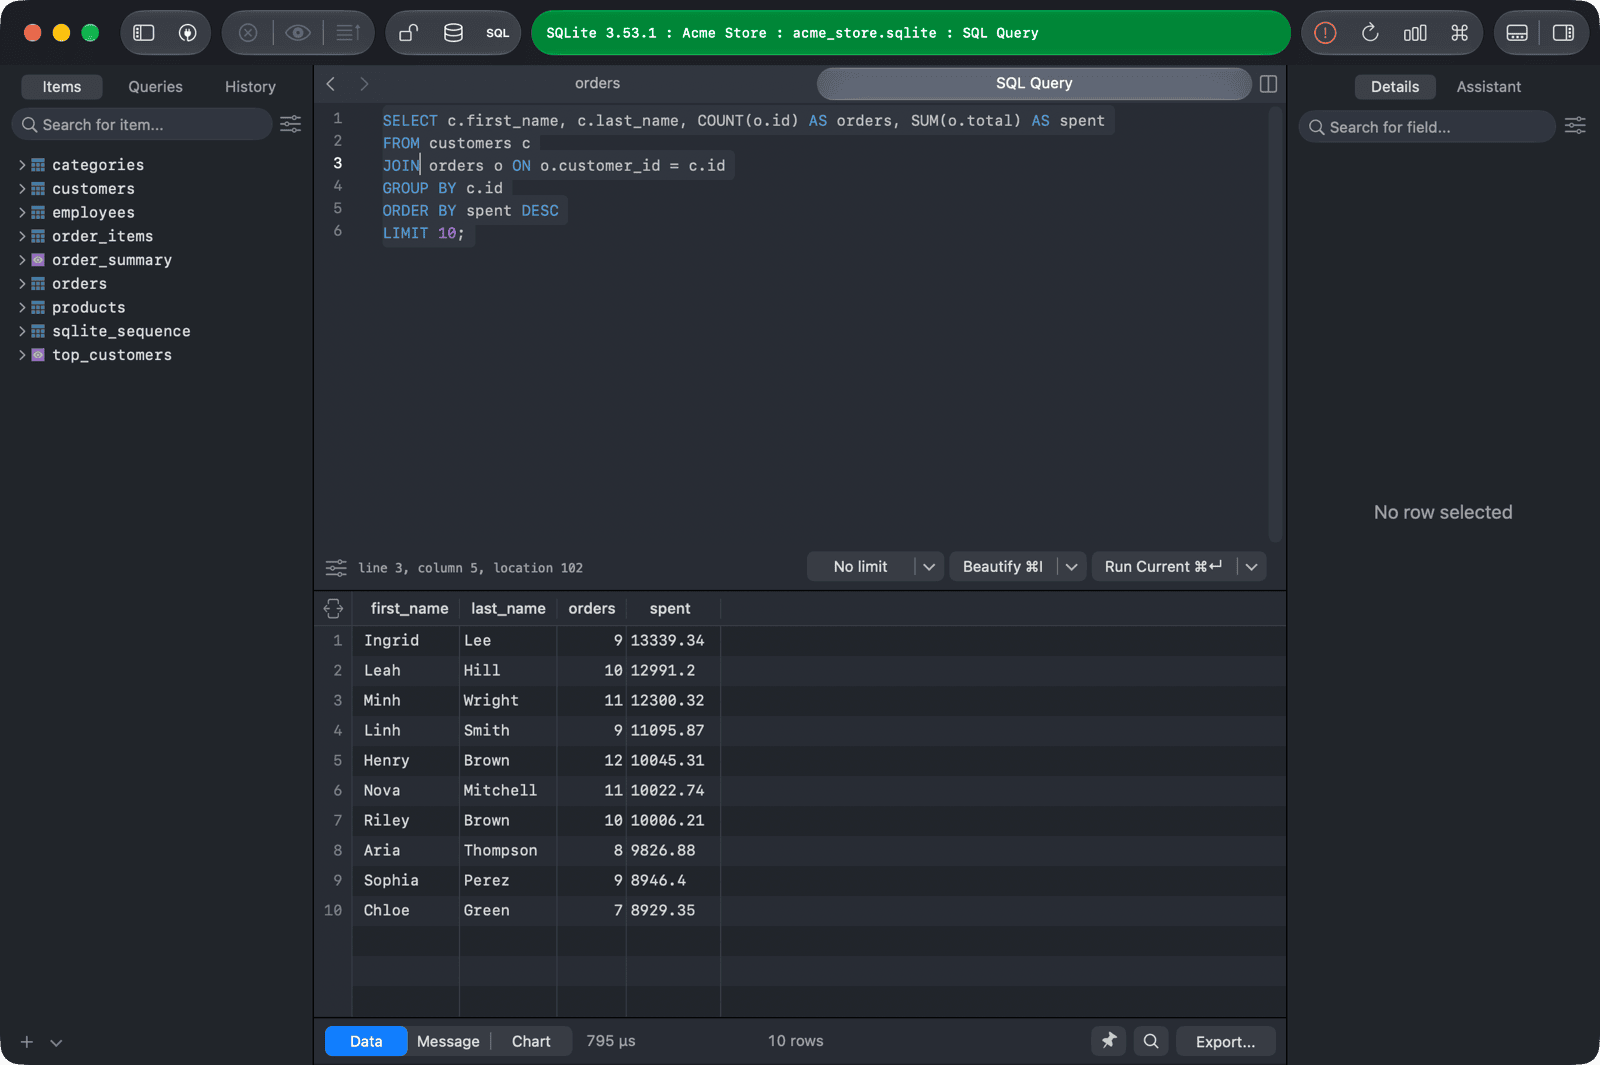Open the Run Current dropdown arrow
This screenshot has width=1600, height=1065.
coord(1251,567)
